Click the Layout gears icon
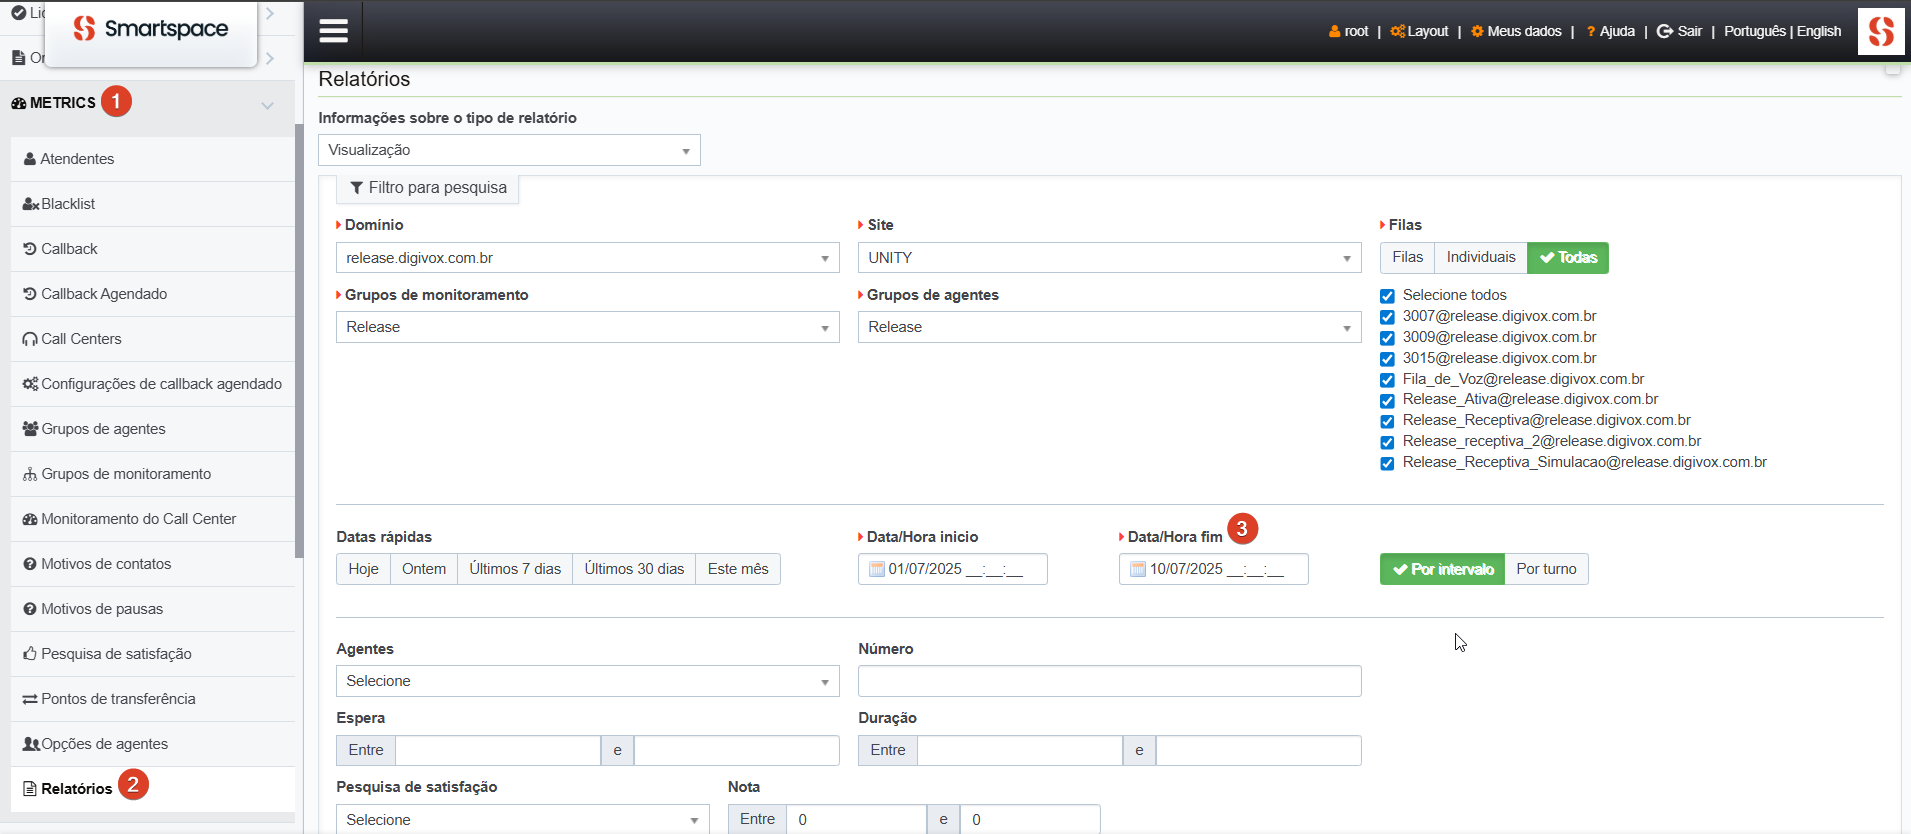1911x834 pixels. (x=1397, y=31)
